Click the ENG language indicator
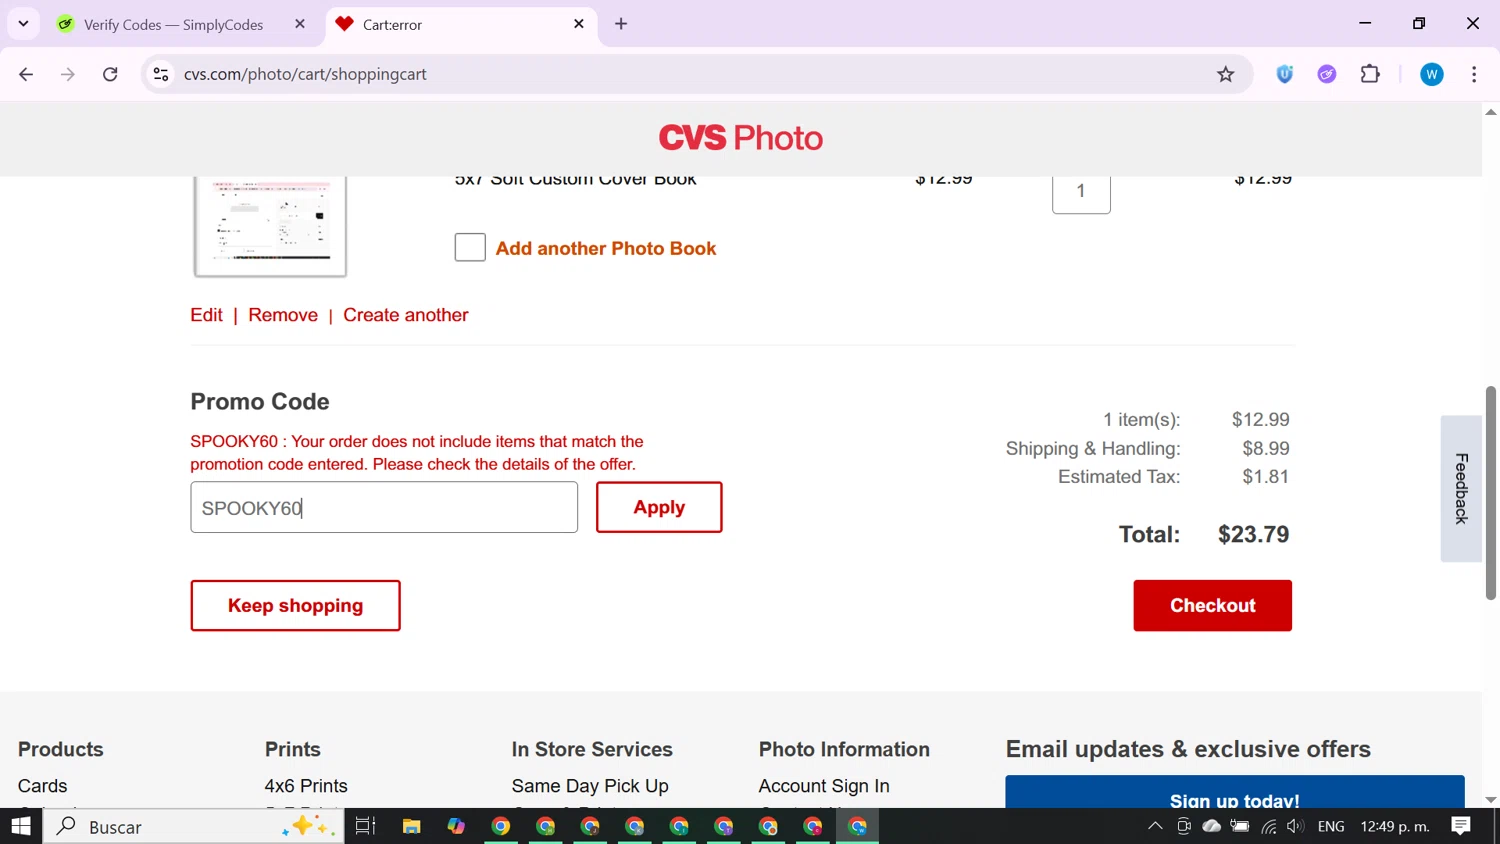1500x844 pixels. (x=1331, y=826)
